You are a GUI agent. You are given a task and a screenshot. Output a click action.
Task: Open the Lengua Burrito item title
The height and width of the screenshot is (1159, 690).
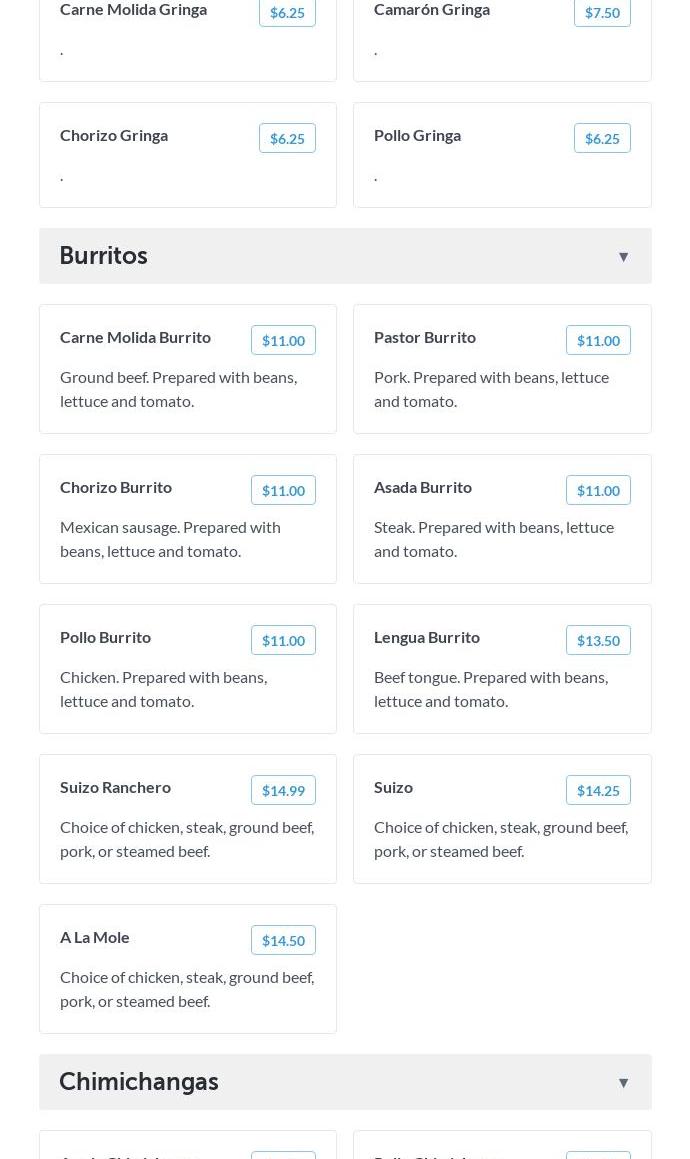tap(427, 637)
